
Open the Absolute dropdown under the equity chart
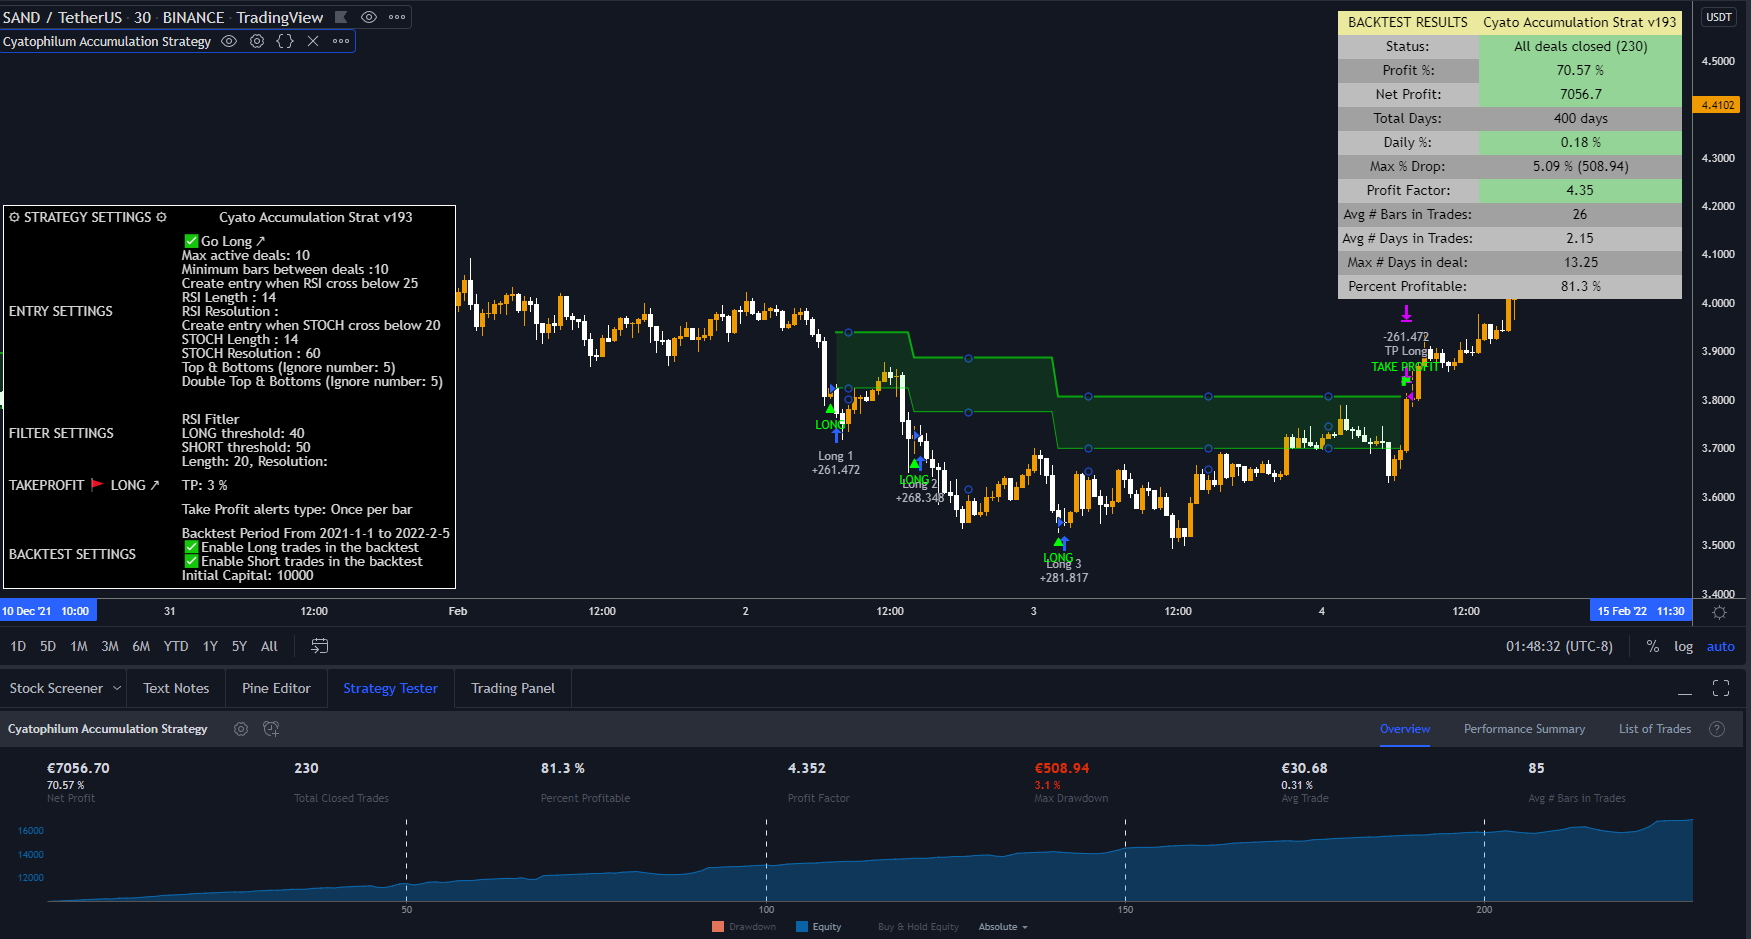pyautogui.click(x=1003, y=927)
